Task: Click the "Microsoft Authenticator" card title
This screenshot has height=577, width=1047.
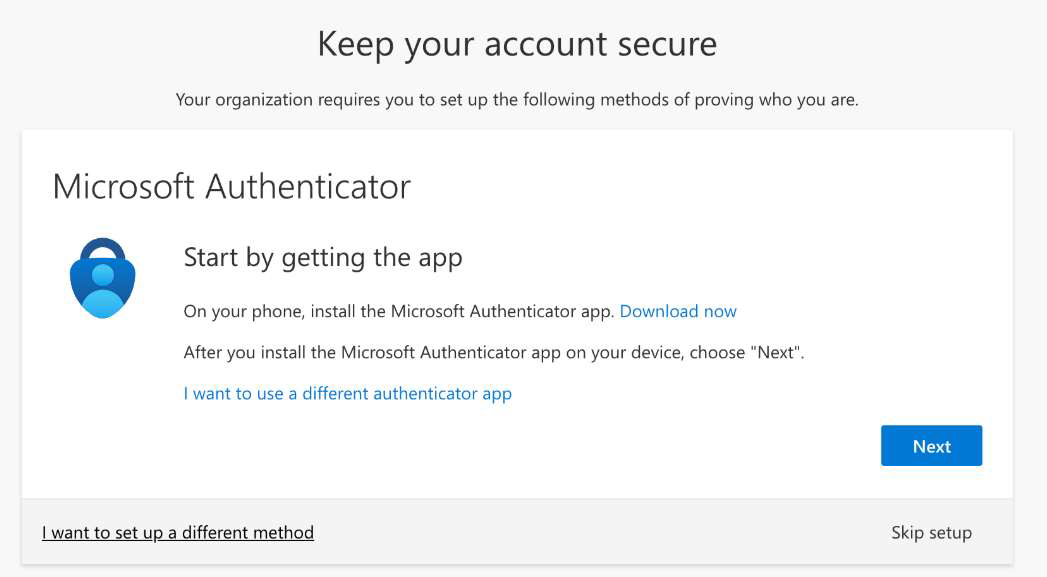Action: pos(231,187)
